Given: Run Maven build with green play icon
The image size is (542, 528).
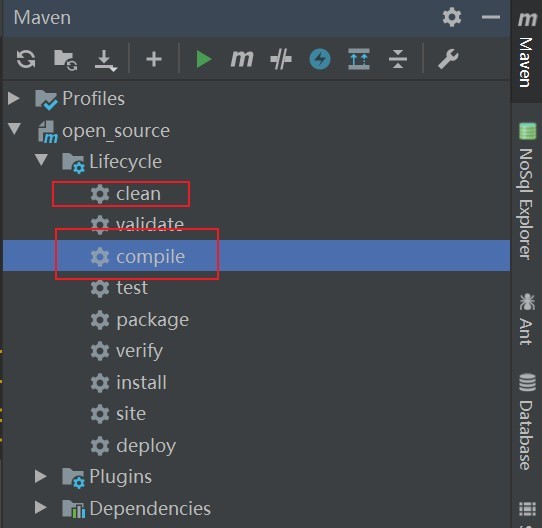Looking at the screenshot, I should 204,59.
